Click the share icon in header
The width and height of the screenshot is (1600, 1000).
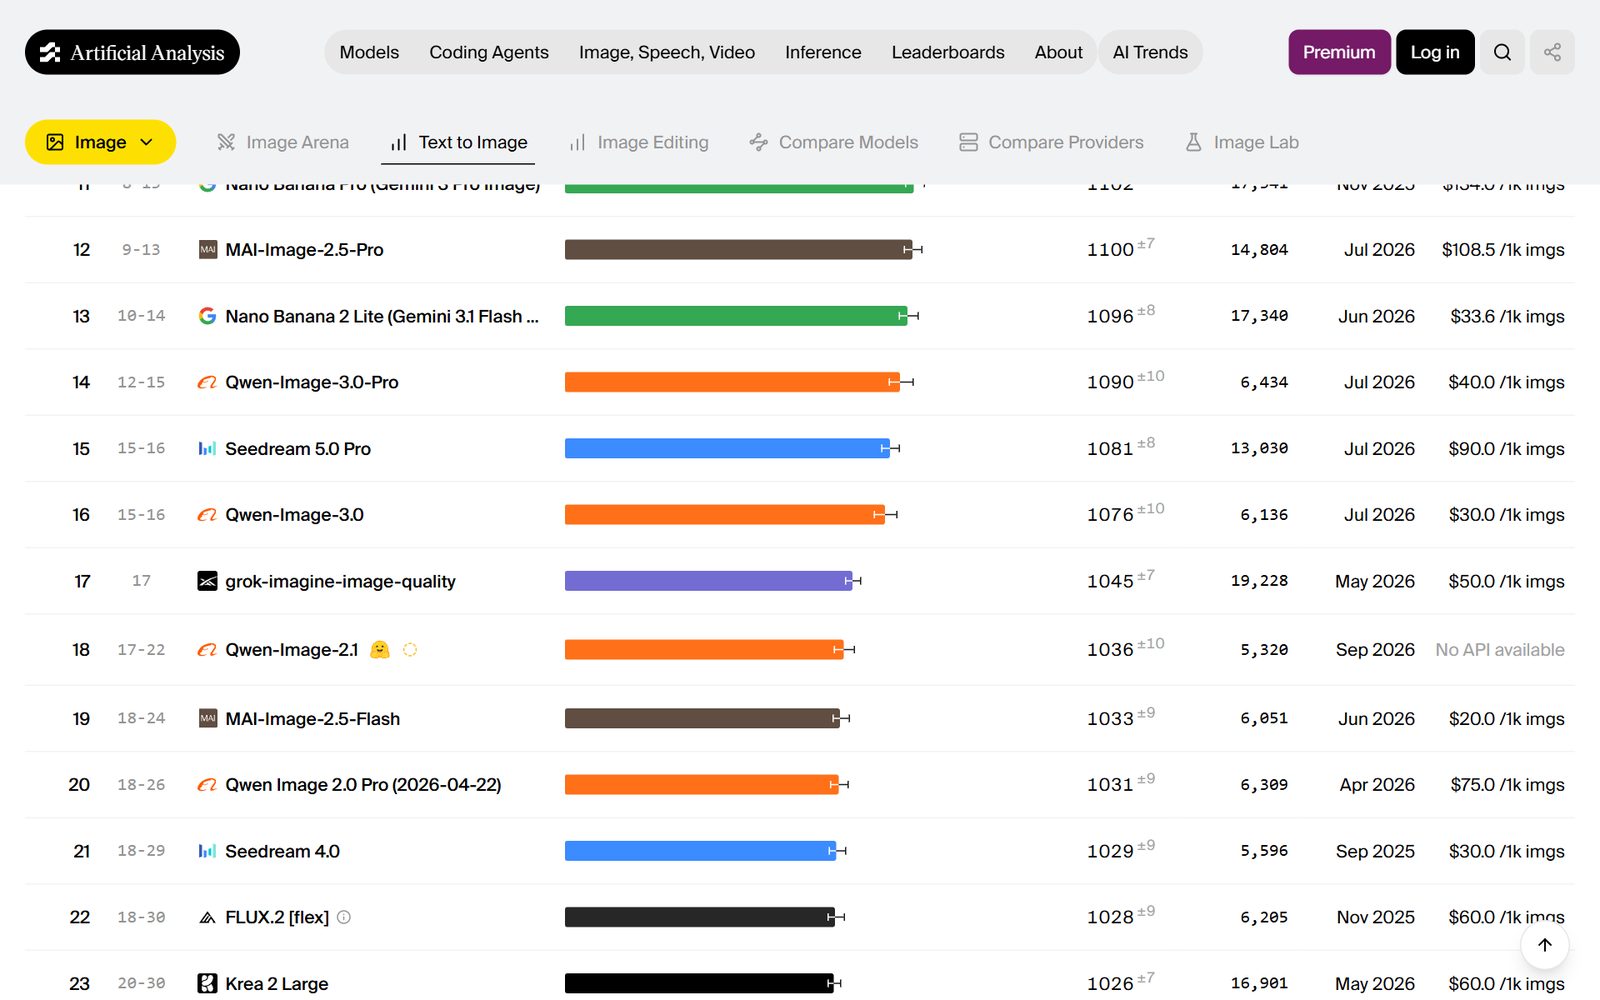point(1552,52)
